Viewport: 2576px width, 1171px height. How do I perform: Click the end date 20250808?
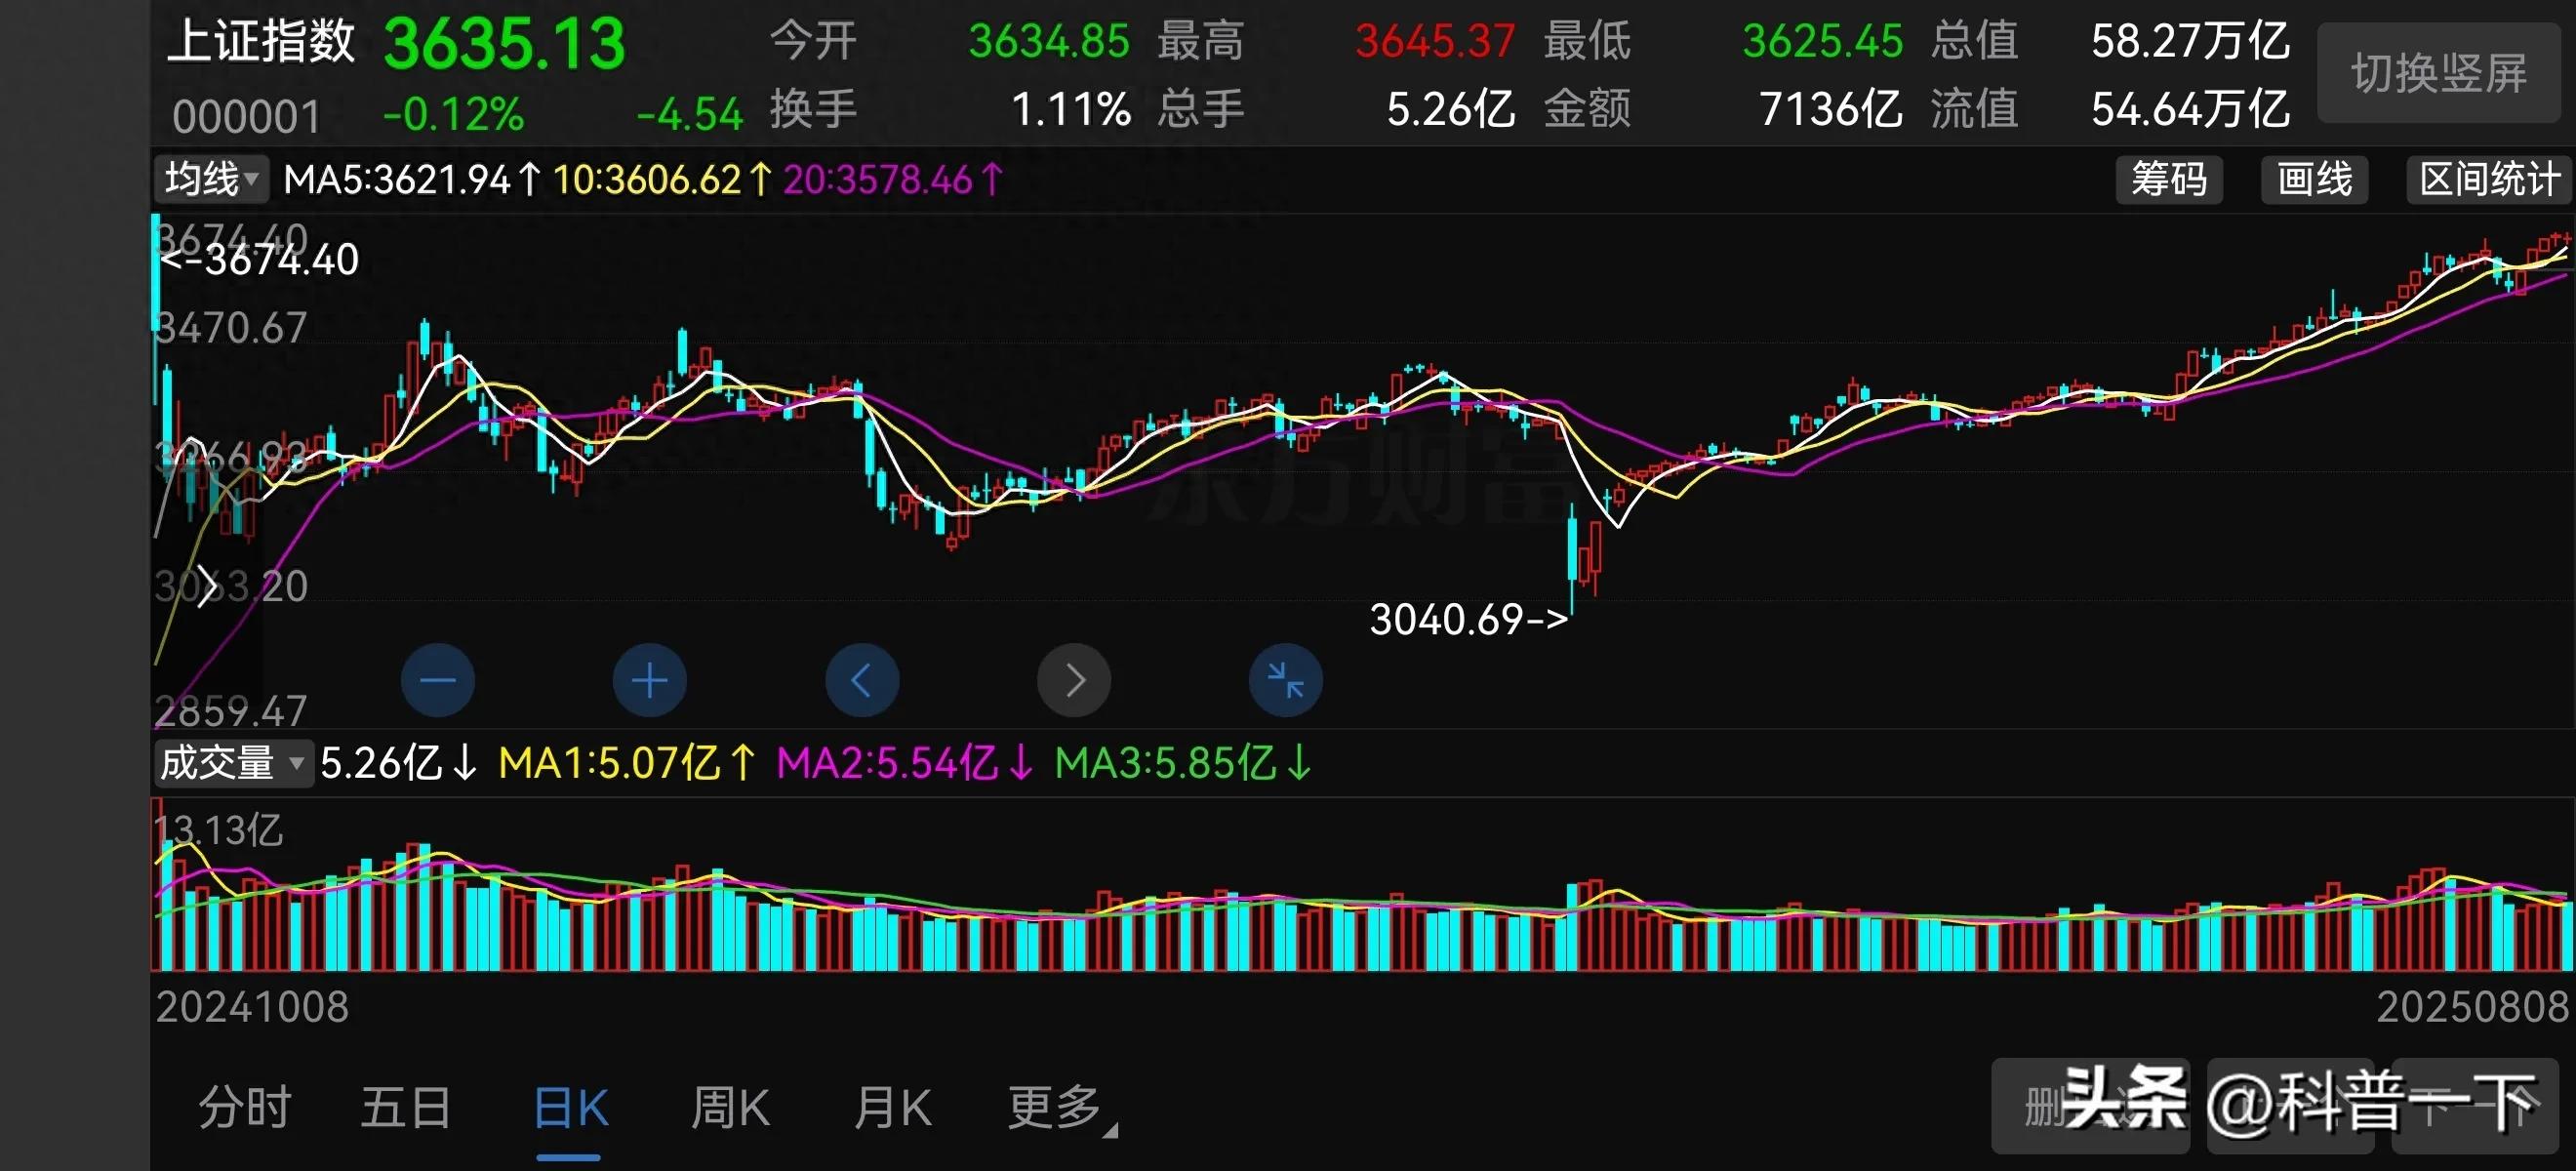pos(2472,1006)
